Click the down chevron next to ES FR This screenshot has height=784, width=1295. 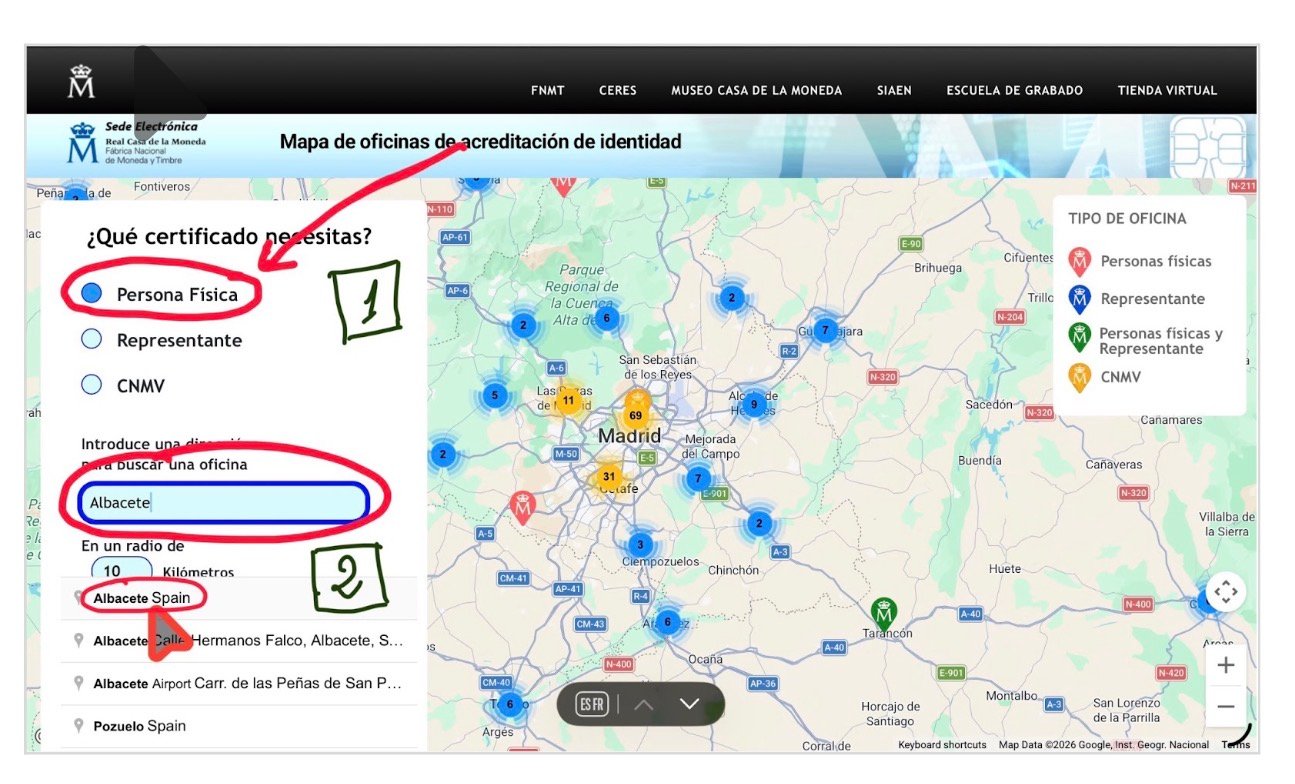tap(688, 704)
